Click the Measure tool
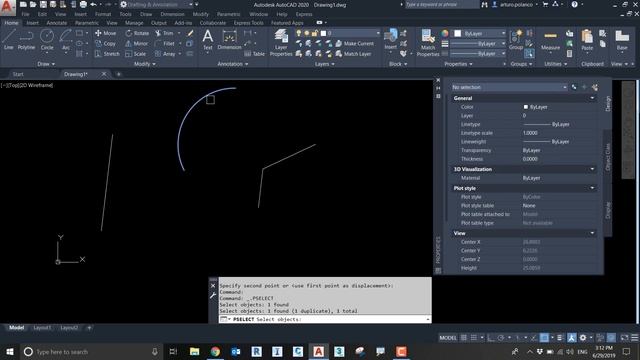 pyautogui.click(x=550, y=40)
